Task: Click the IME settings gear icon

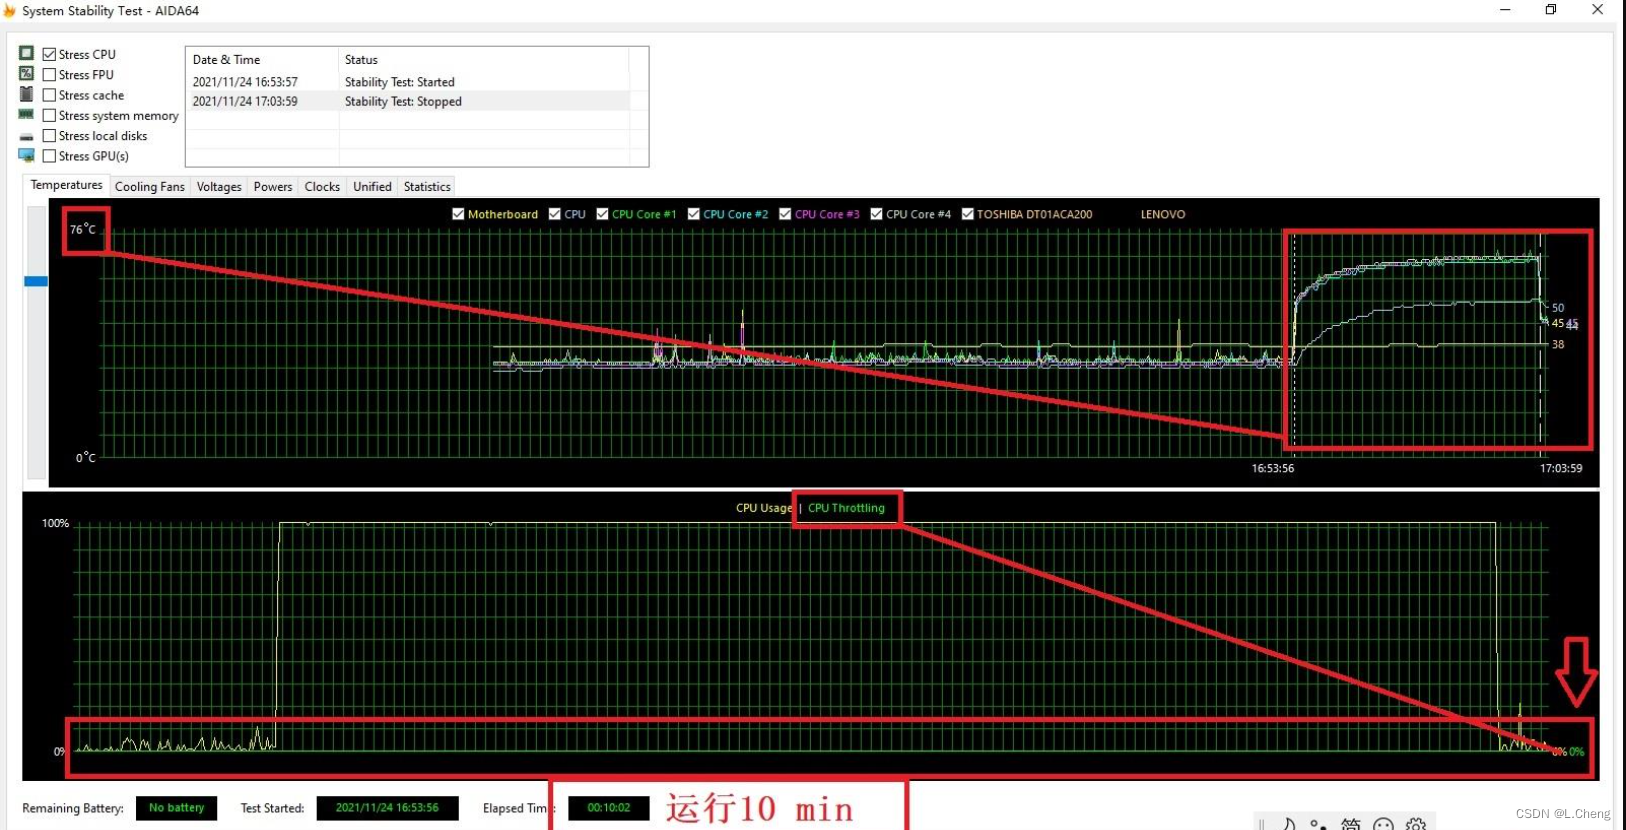Action: 1416,824
